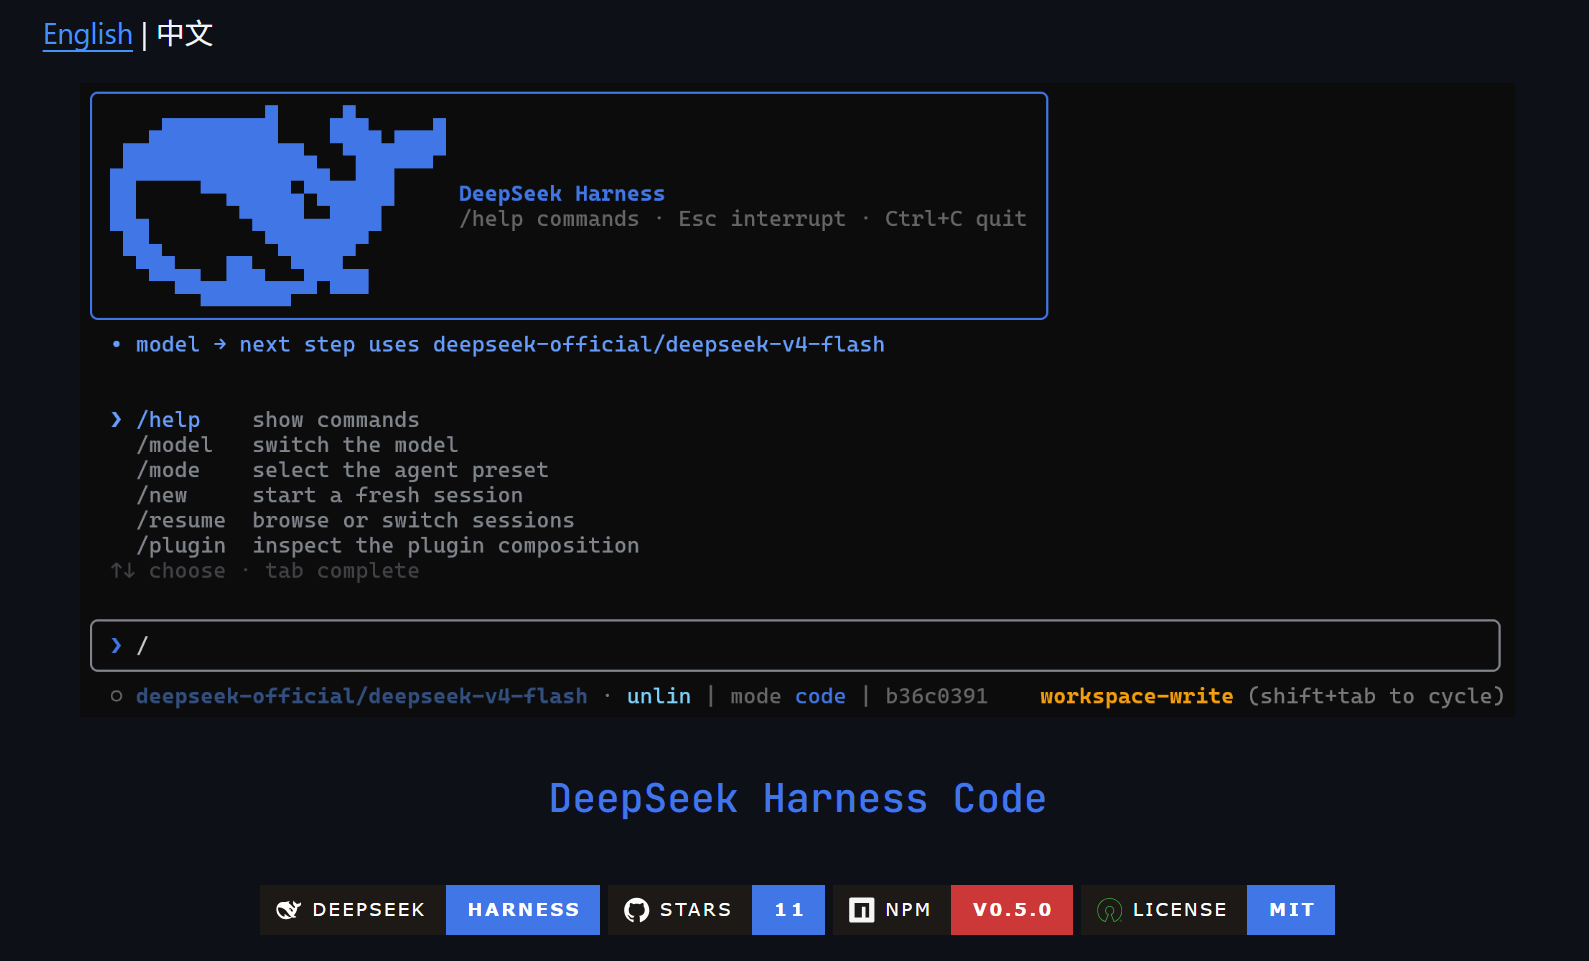Screen dimensions: 1589x961
Task: Click the hollow circle status indicator
Action: click(116, 696)
